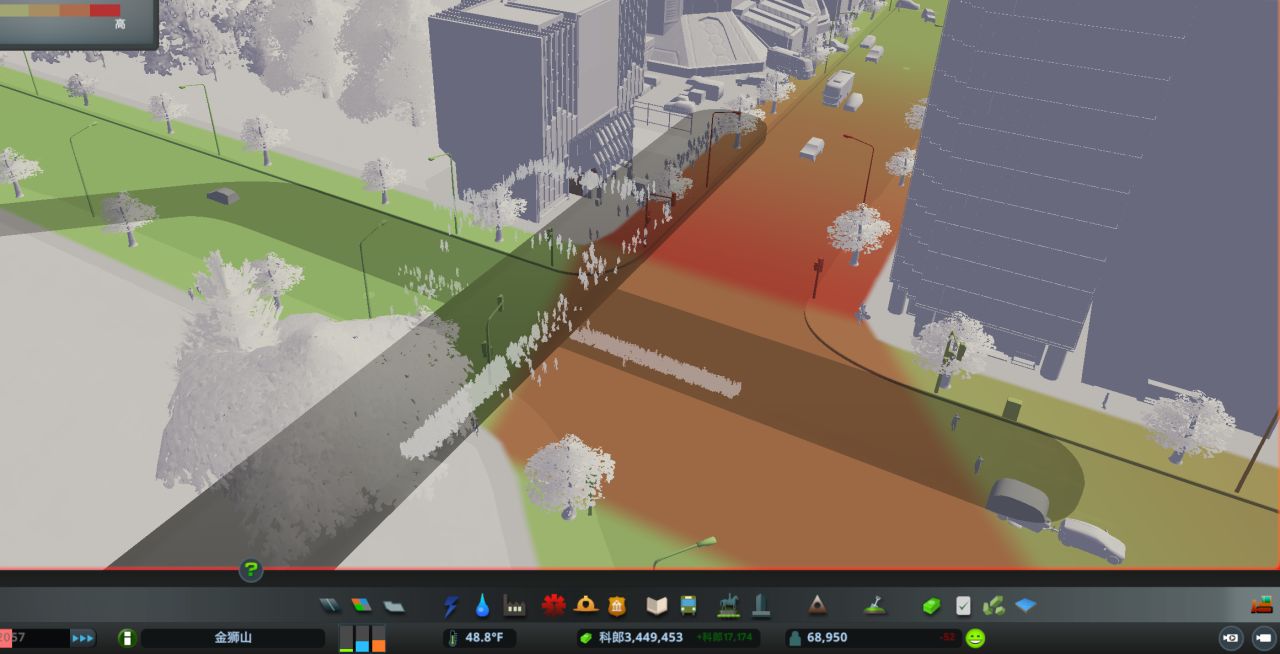Open city info green icon
The image size is (1280, 654).
tap(127, 637)
